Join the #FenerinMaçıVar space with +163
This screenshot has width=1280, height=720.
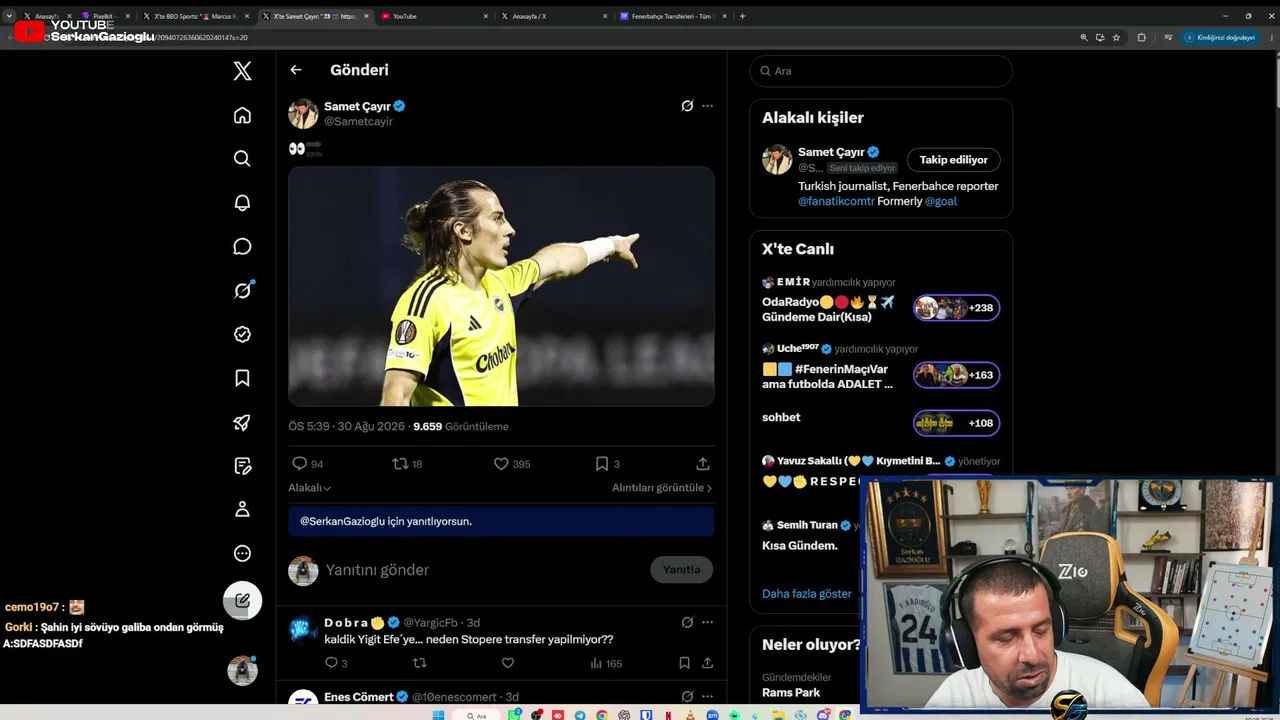coord(957,375)
